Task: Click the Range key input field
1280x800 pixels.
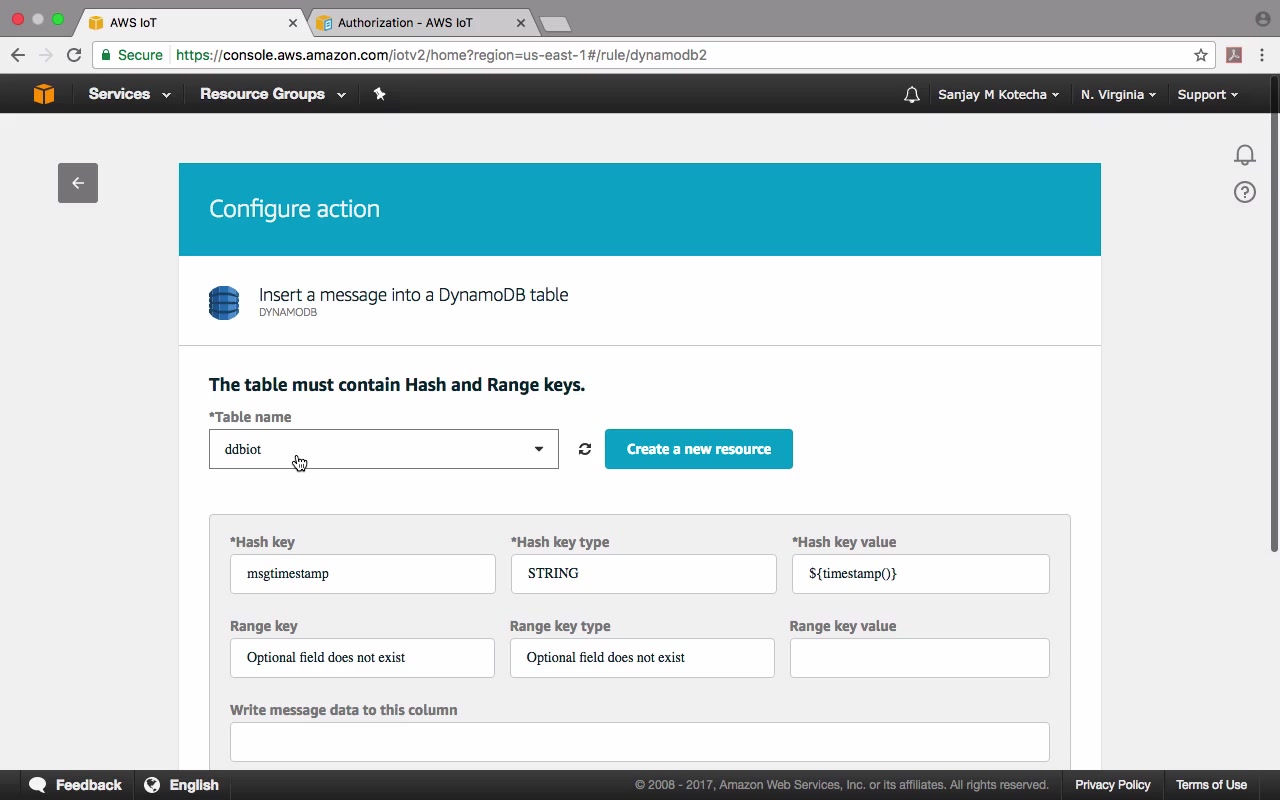Action: click(362, 658)
